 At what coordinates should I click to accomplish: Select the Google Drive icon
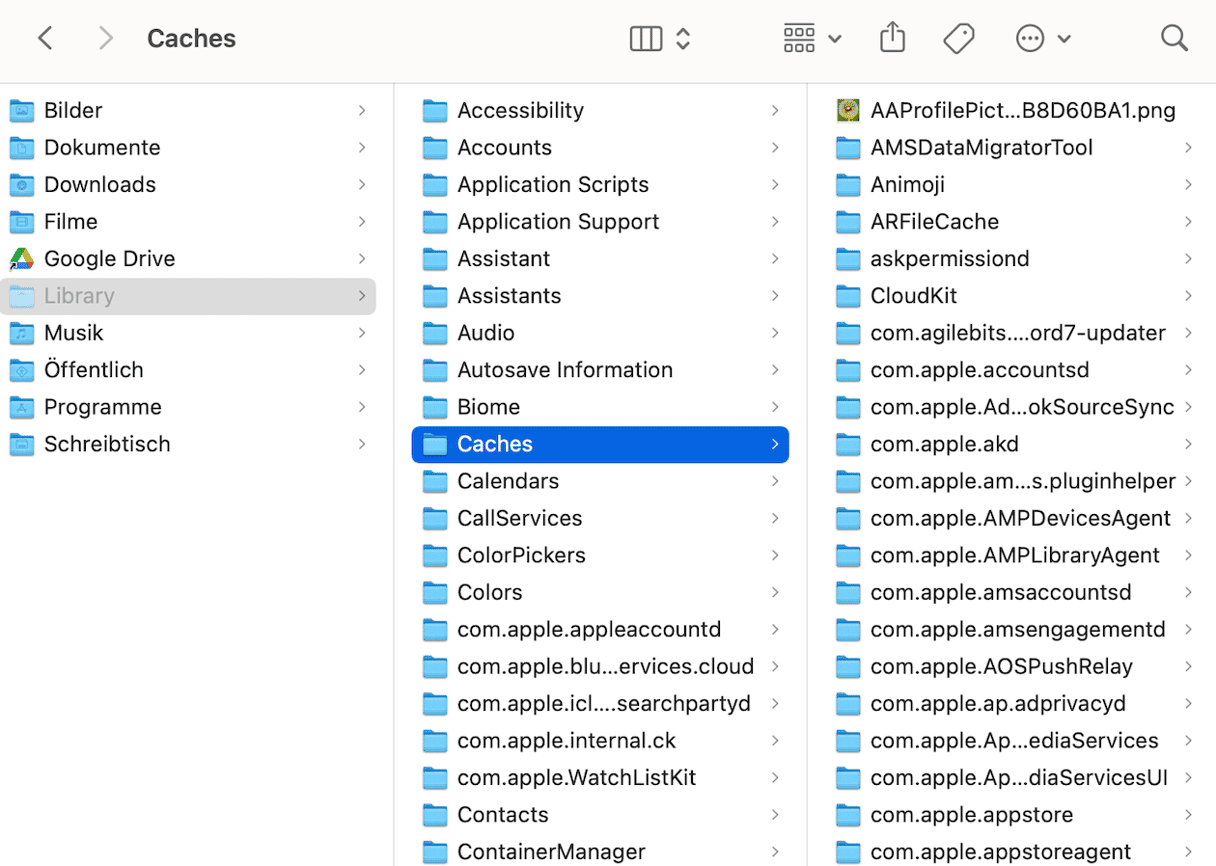click(22, 259)
